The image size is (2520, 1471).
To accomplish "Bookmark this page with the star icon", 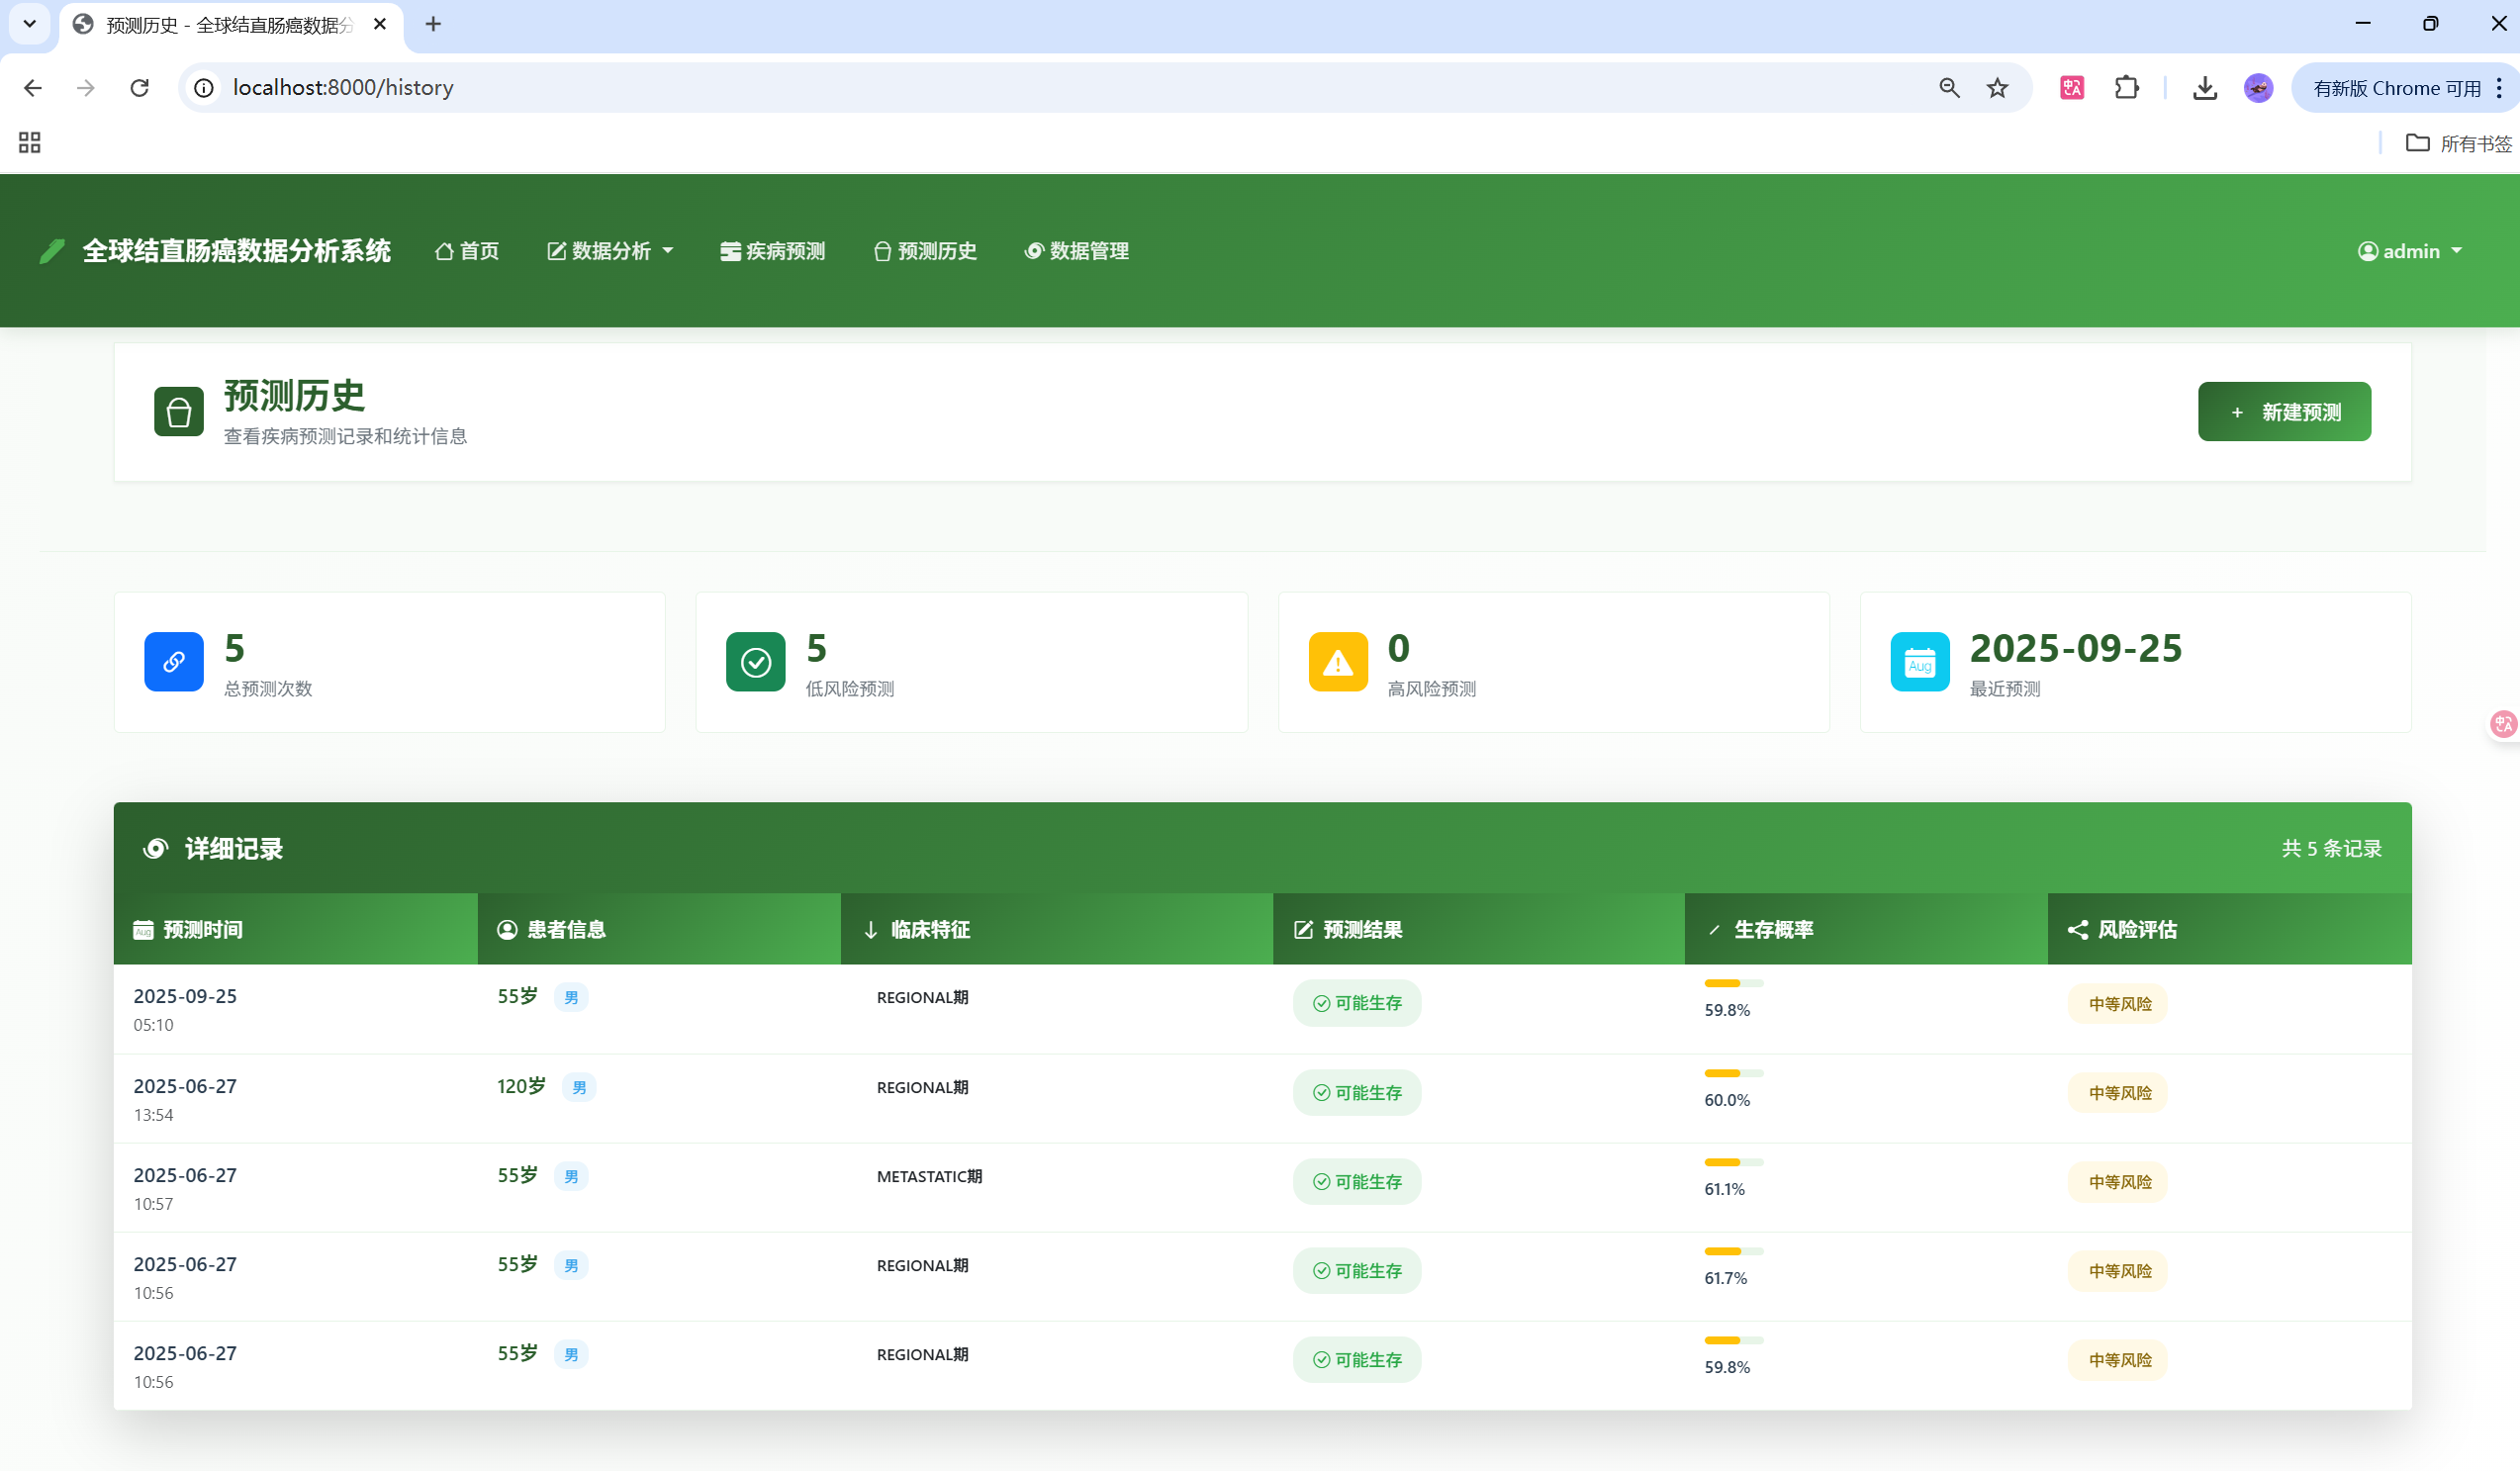I will [x=1996, y=88].
